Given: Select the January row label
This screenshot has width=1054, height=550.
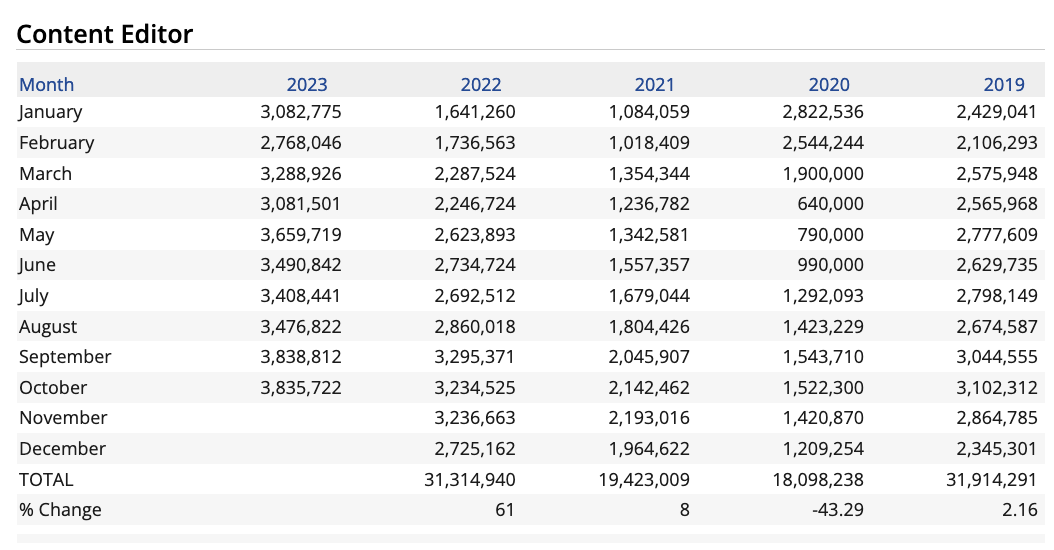Looking at the screenshot, I should pyautogui.click(x=50, y=112).
